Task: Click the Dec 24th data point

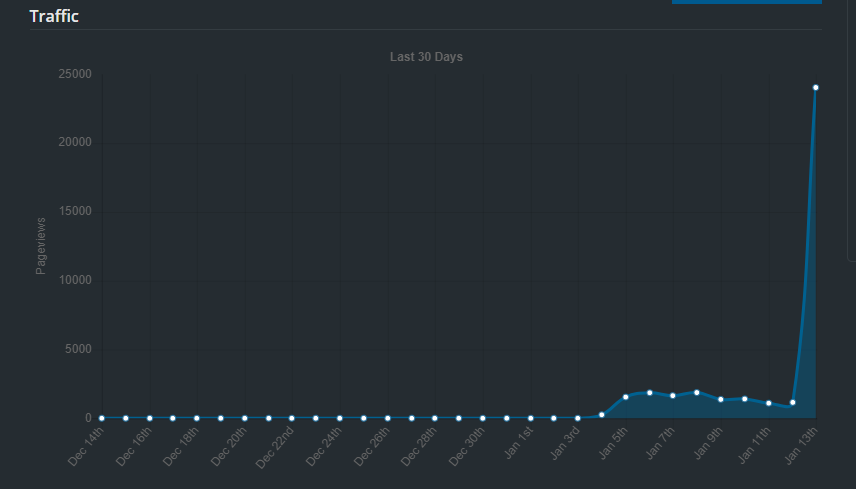Action: pyautogui.click(x=340, y=418)
